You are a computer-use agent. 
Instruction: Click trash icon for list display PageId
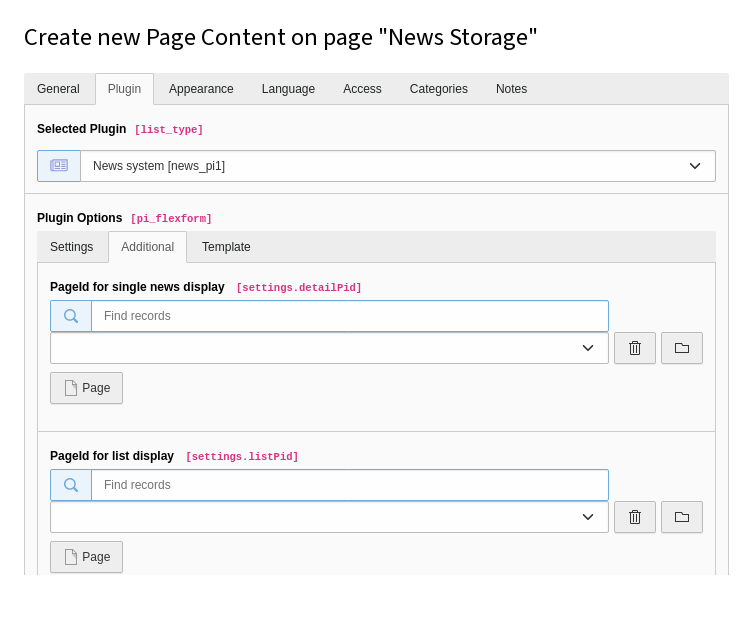(x=634, y=517)
